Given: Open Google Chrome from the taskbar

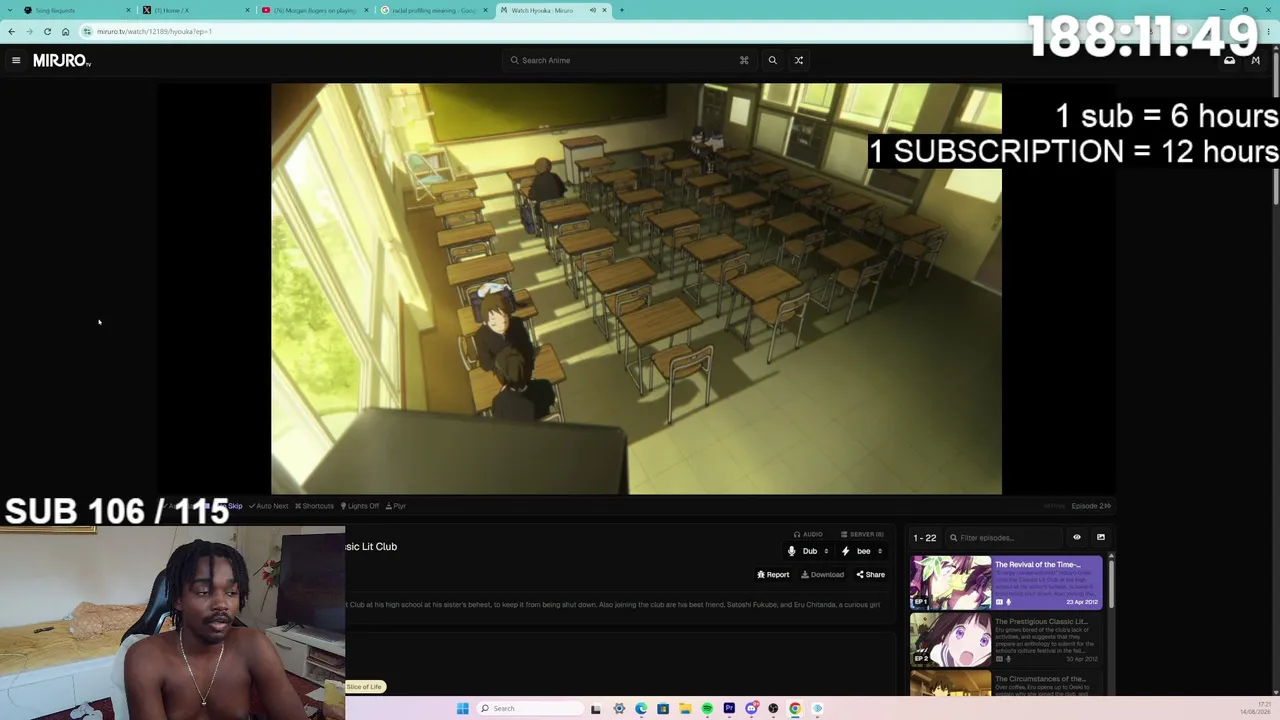Looking at the screenshot, I should 795,709.
